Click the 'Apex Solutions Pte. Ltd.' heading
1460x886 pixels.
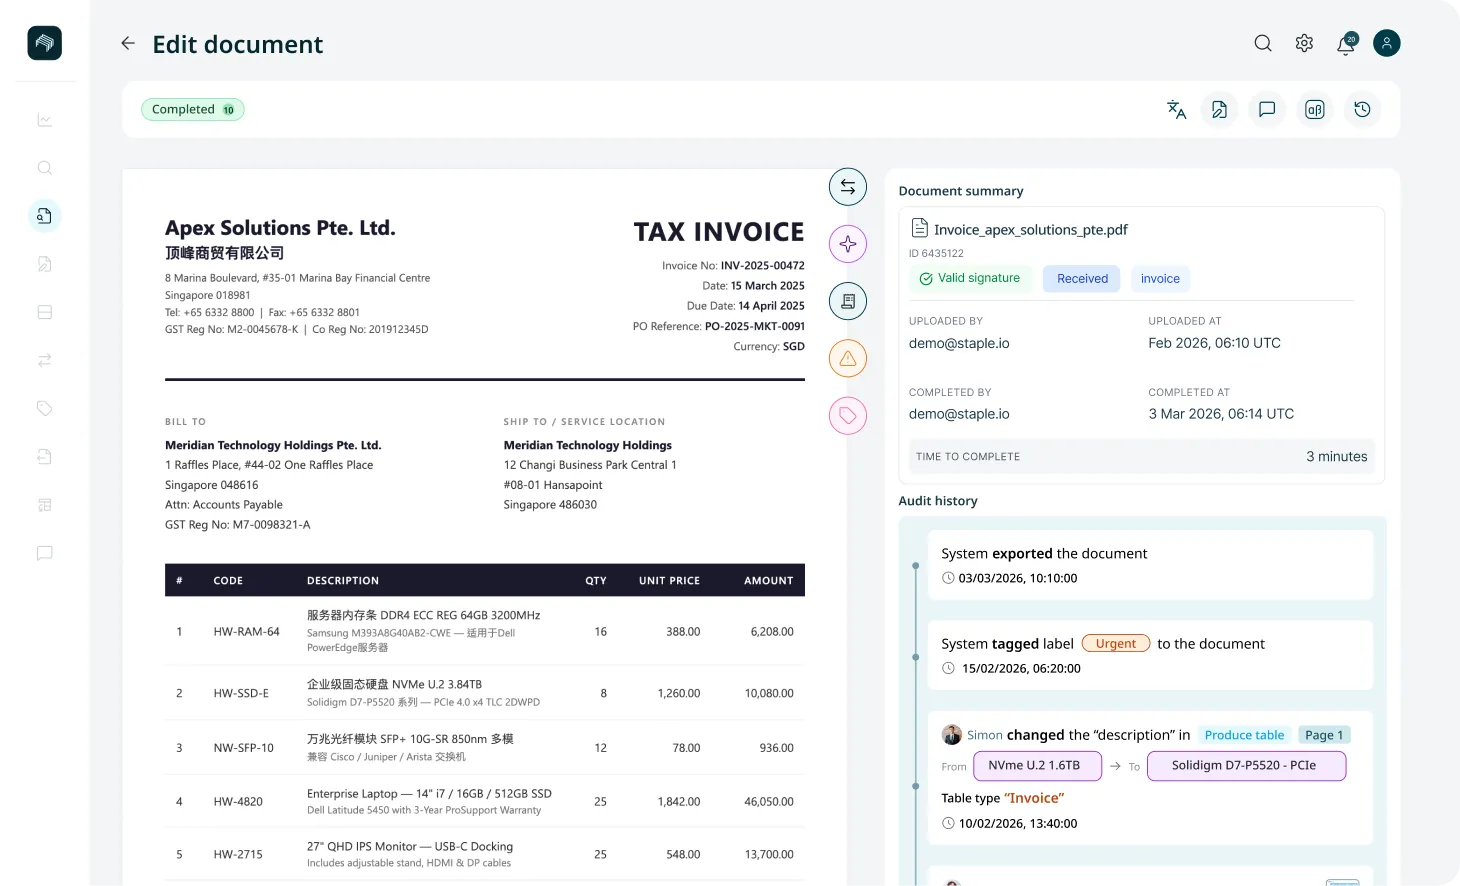280,228
